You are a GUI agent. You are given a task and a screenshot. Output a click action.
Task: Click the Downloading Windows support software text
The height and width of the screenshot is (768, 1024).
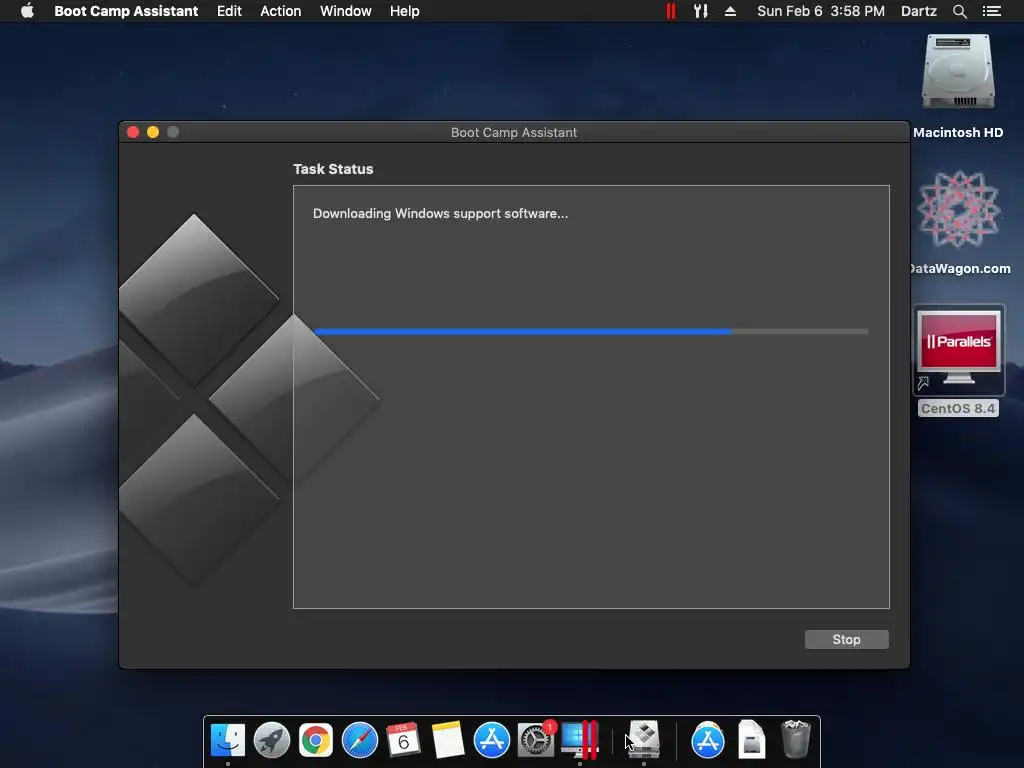(440, 214)
